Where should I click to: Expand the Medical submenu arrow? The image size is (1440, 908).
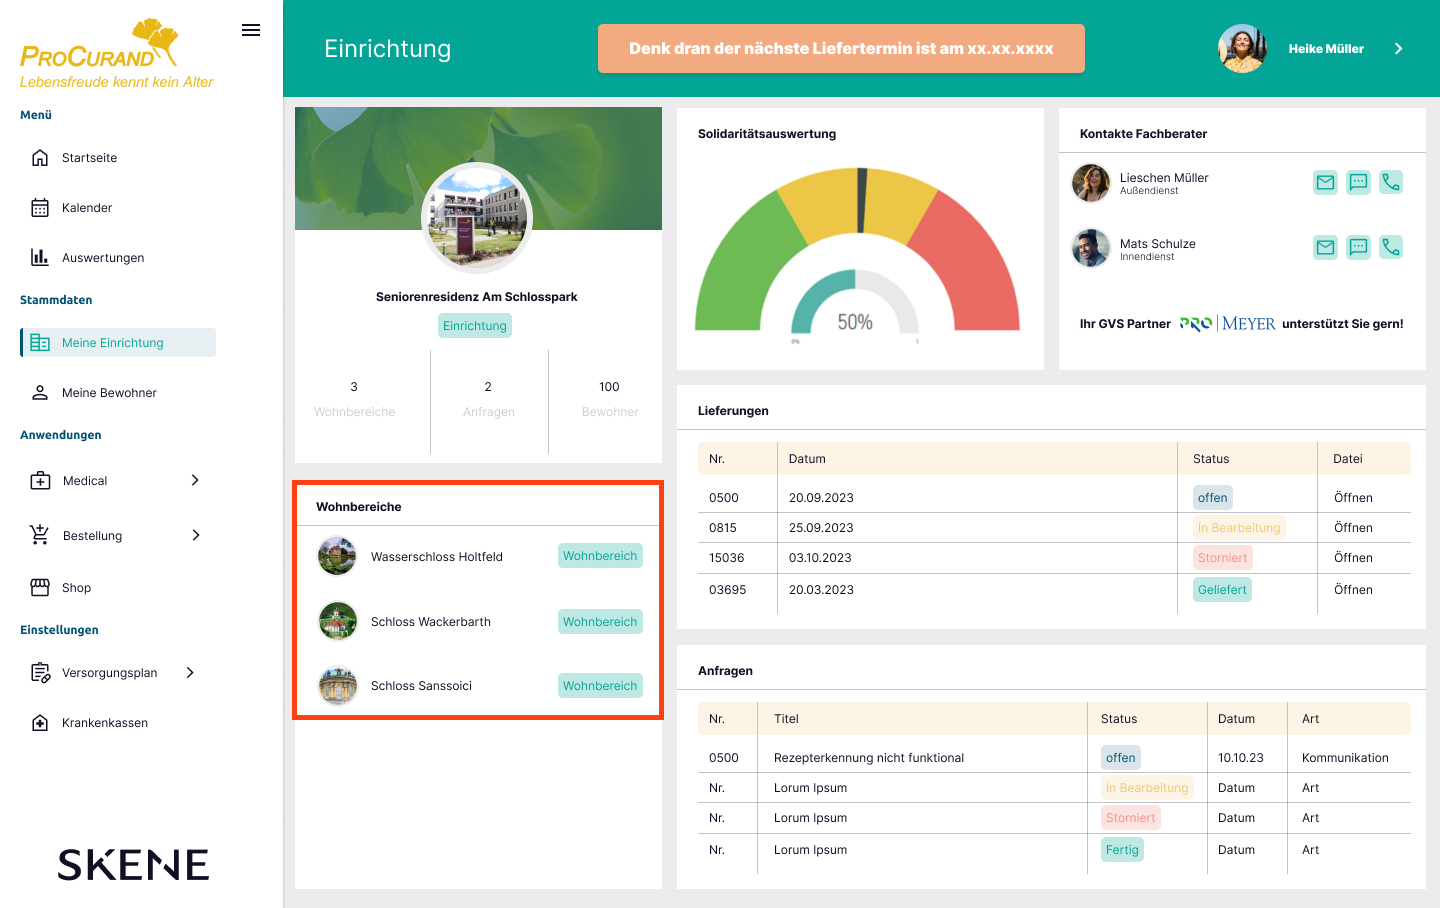(195, 480)
